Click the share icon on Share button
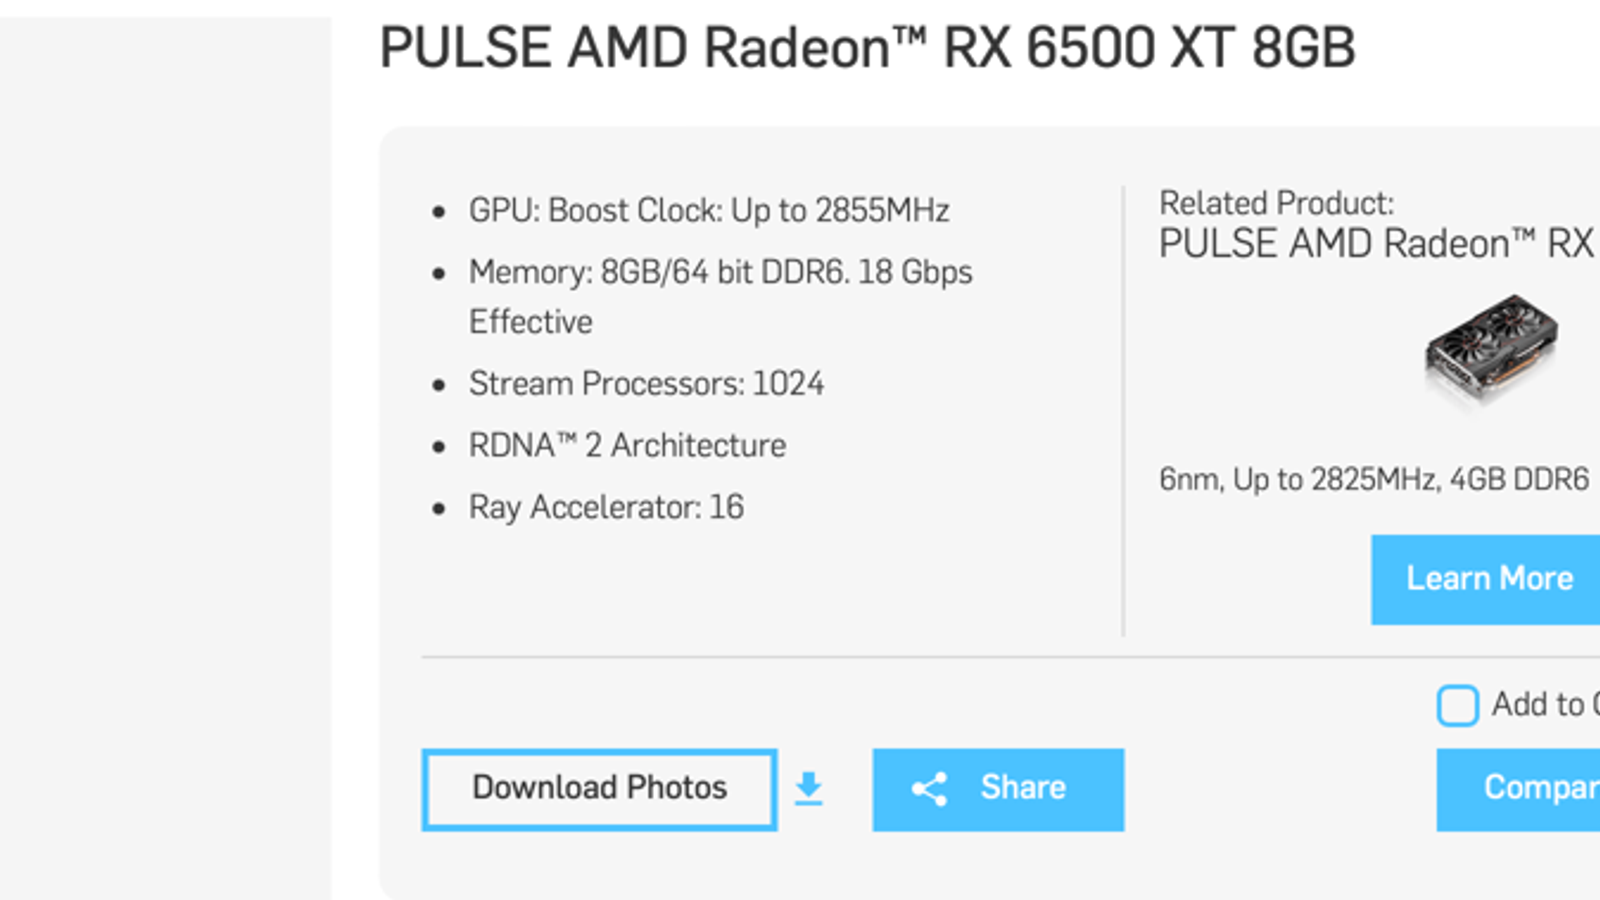This screenshot has height=900, width=1600. click(x=929, y=789)
